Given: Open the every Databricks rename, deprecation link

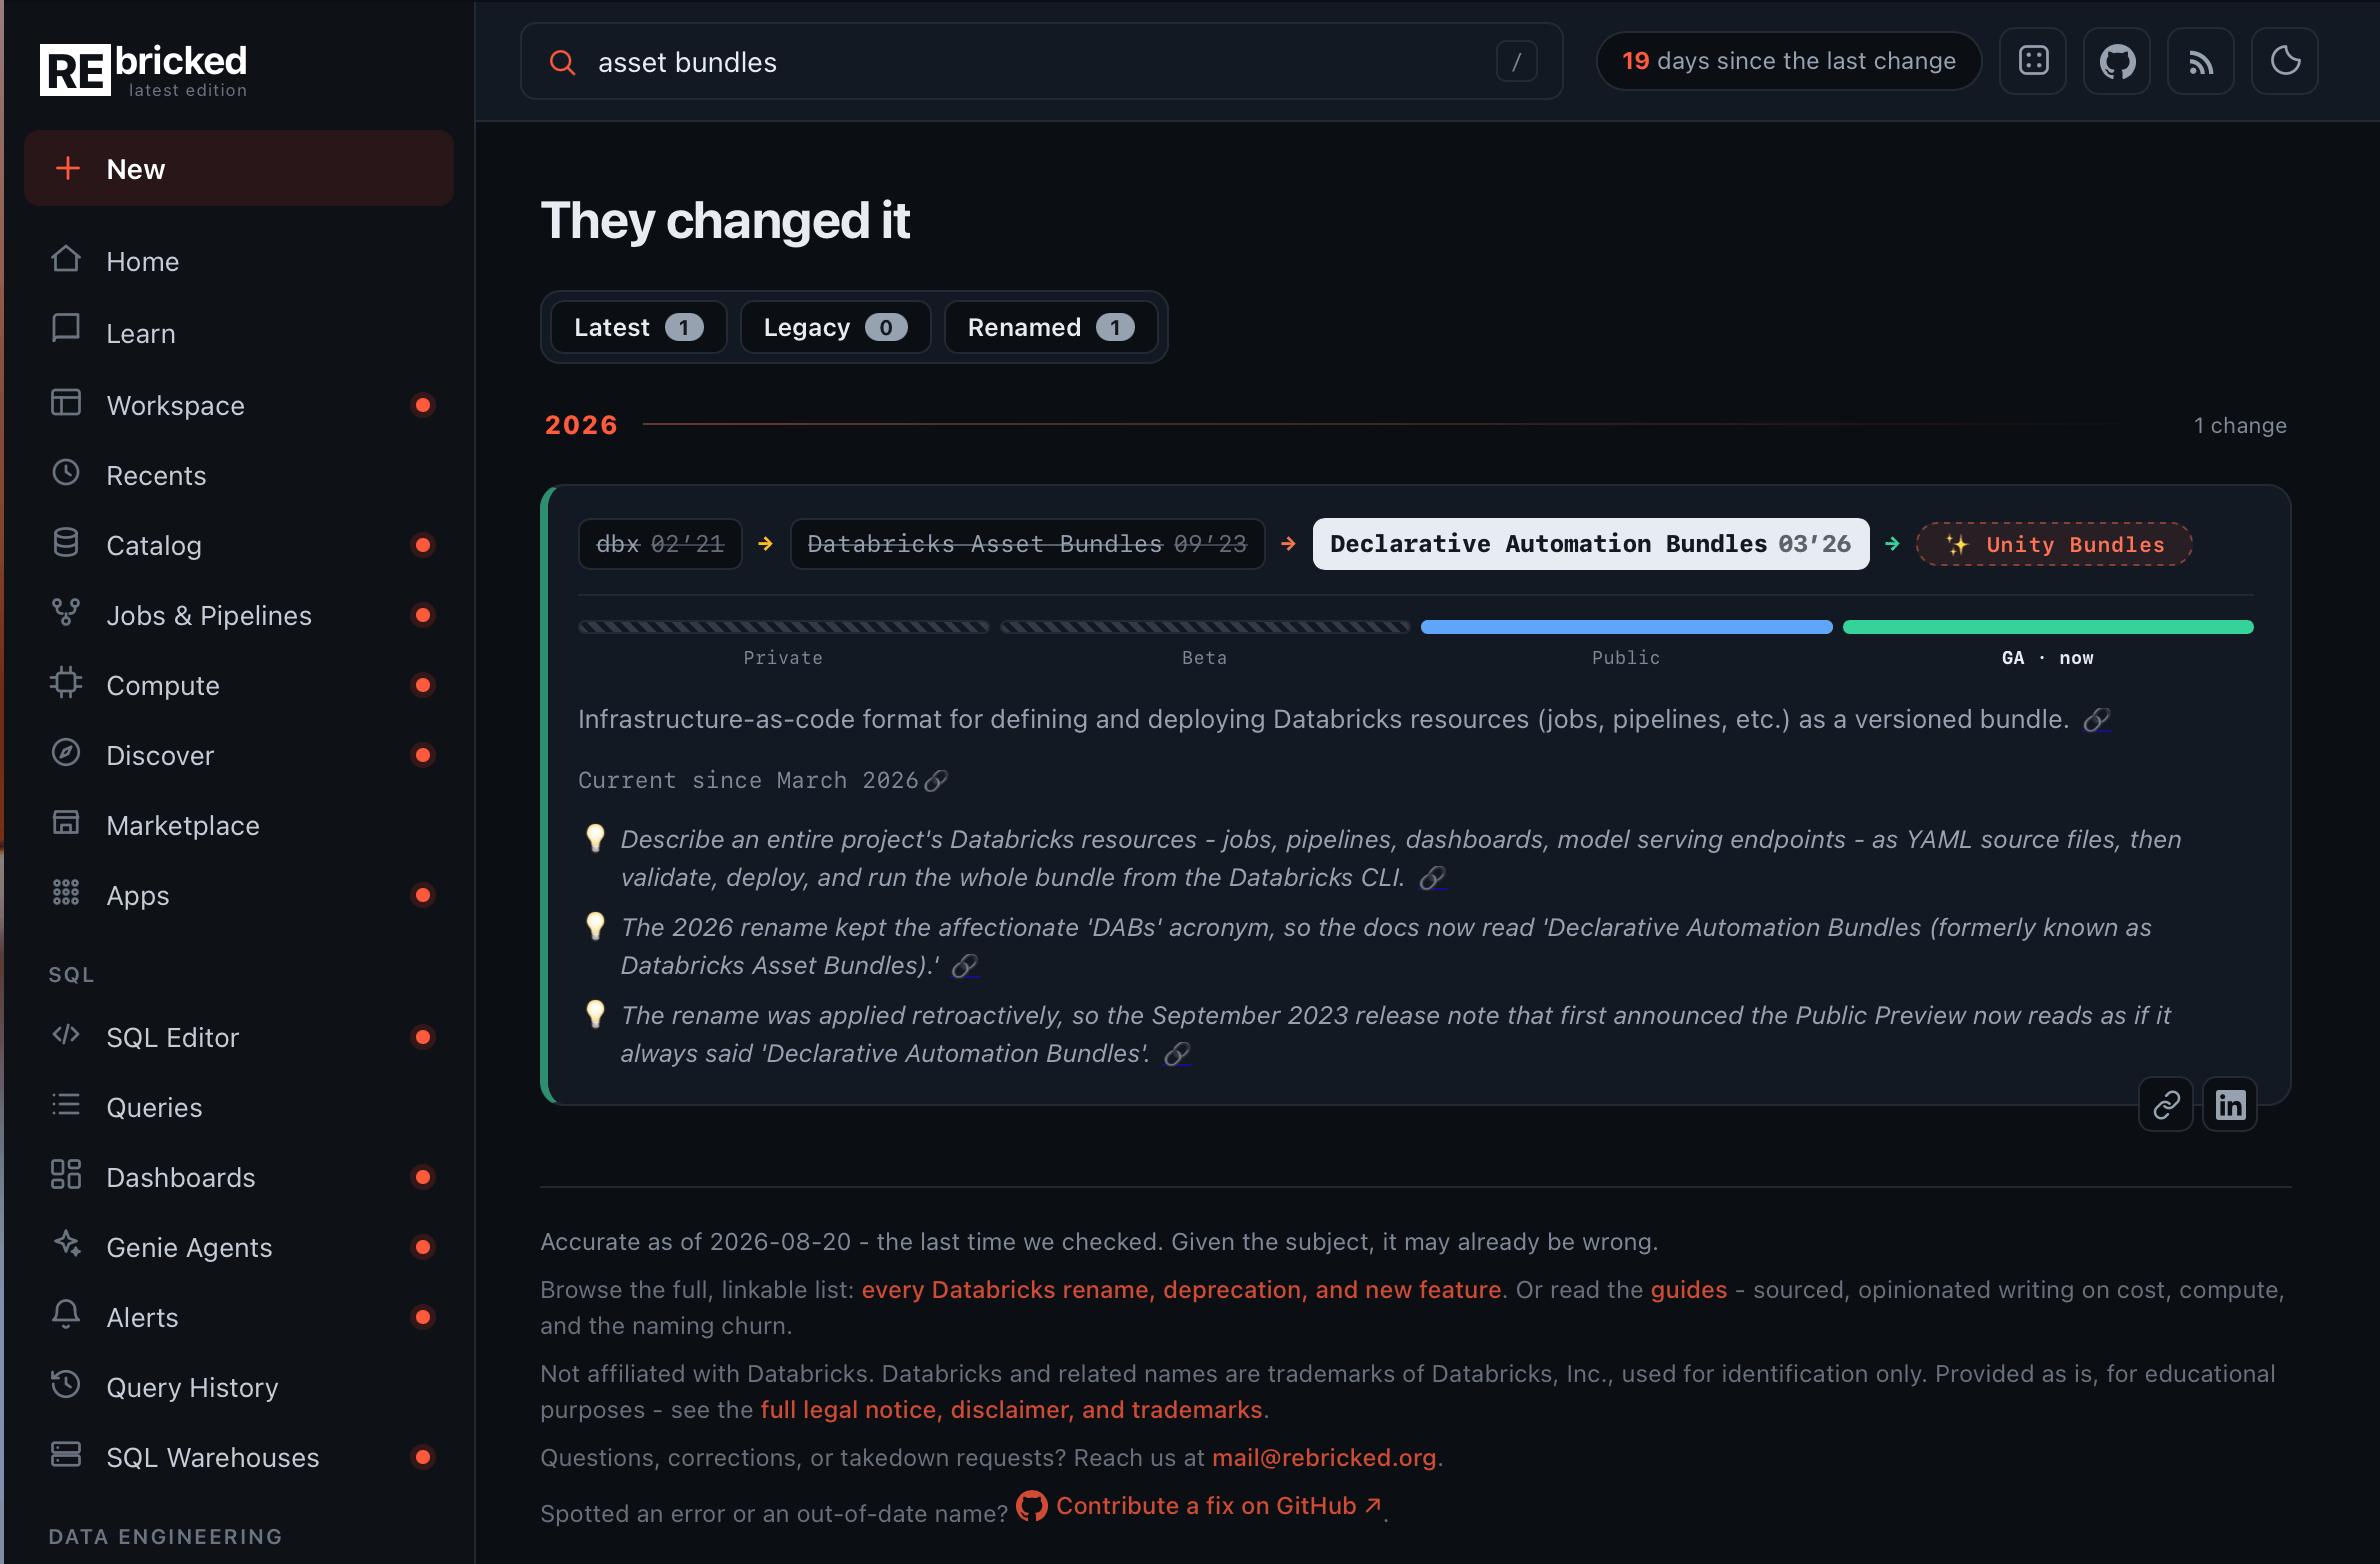Looking at the screenshot, I should [1181, 1290].
